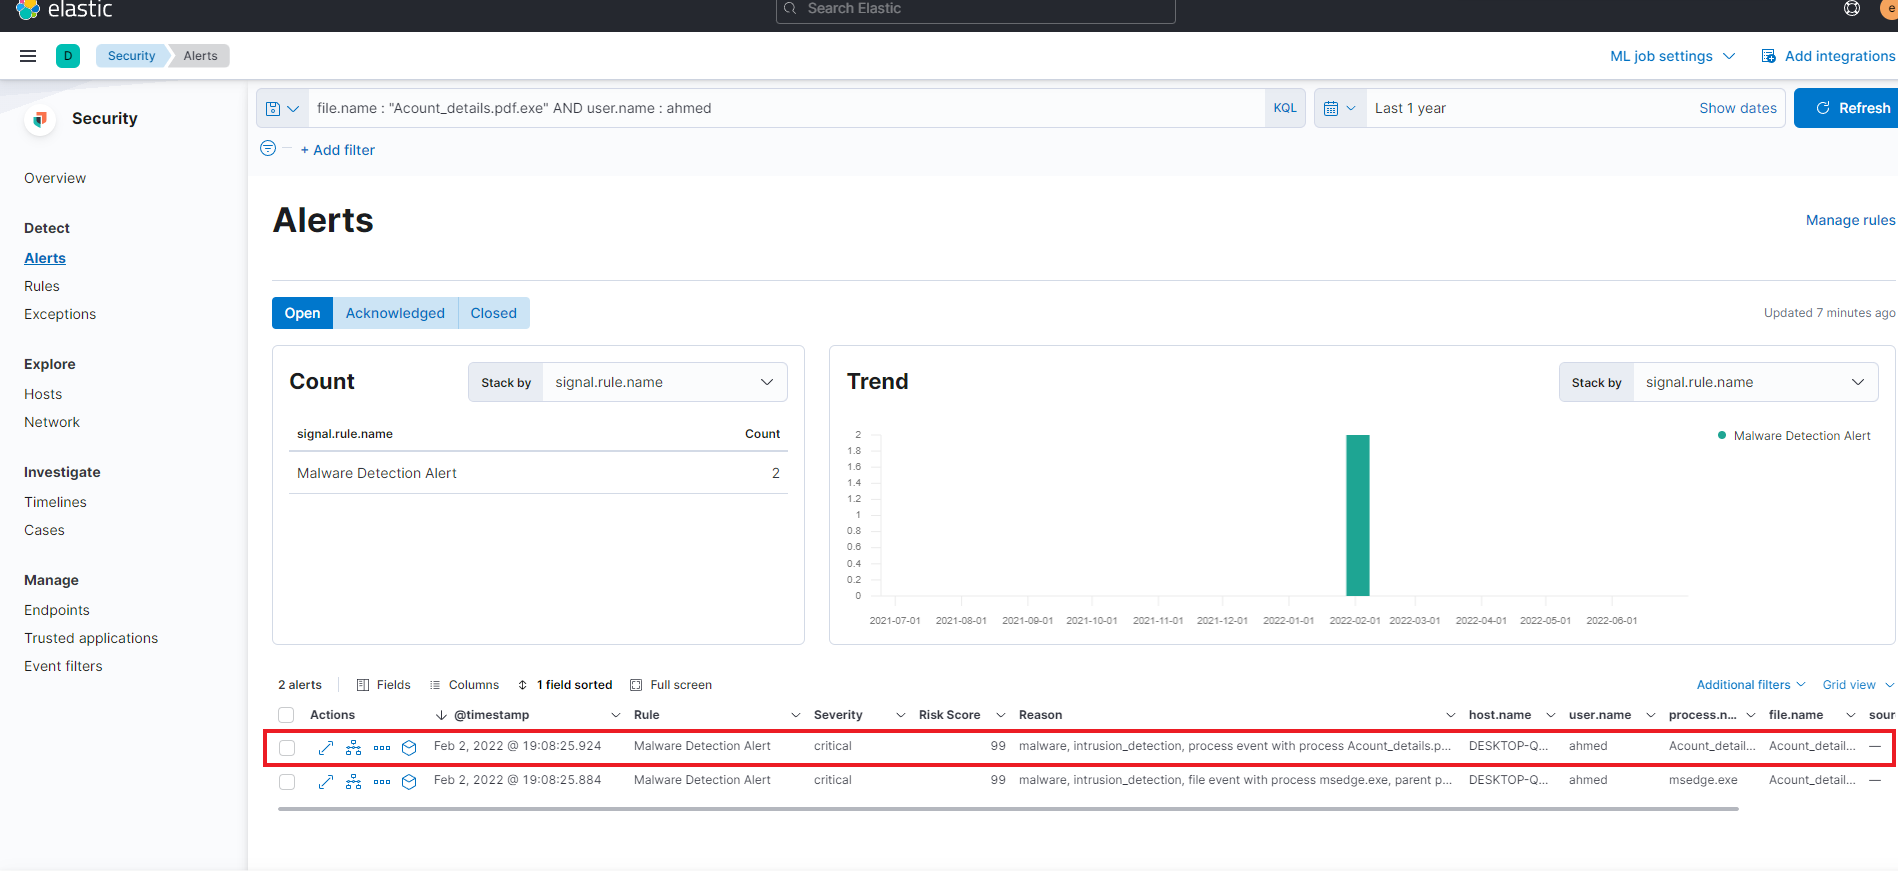The image size is (1898, 874).
Task: Open the Trend panel Stack by dropdown
Action: (1755, 382)
